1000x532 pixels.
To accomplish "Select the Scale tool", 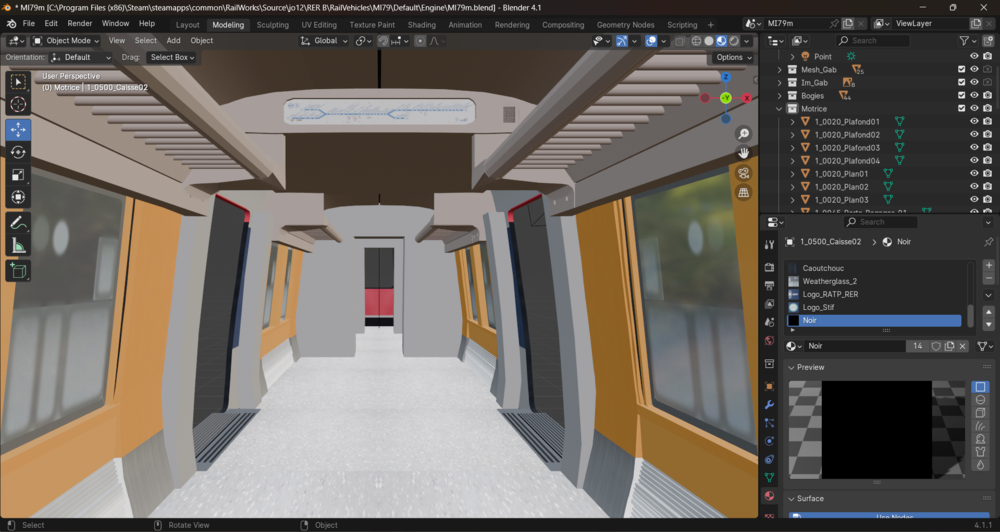I will [x=18, y=174].
